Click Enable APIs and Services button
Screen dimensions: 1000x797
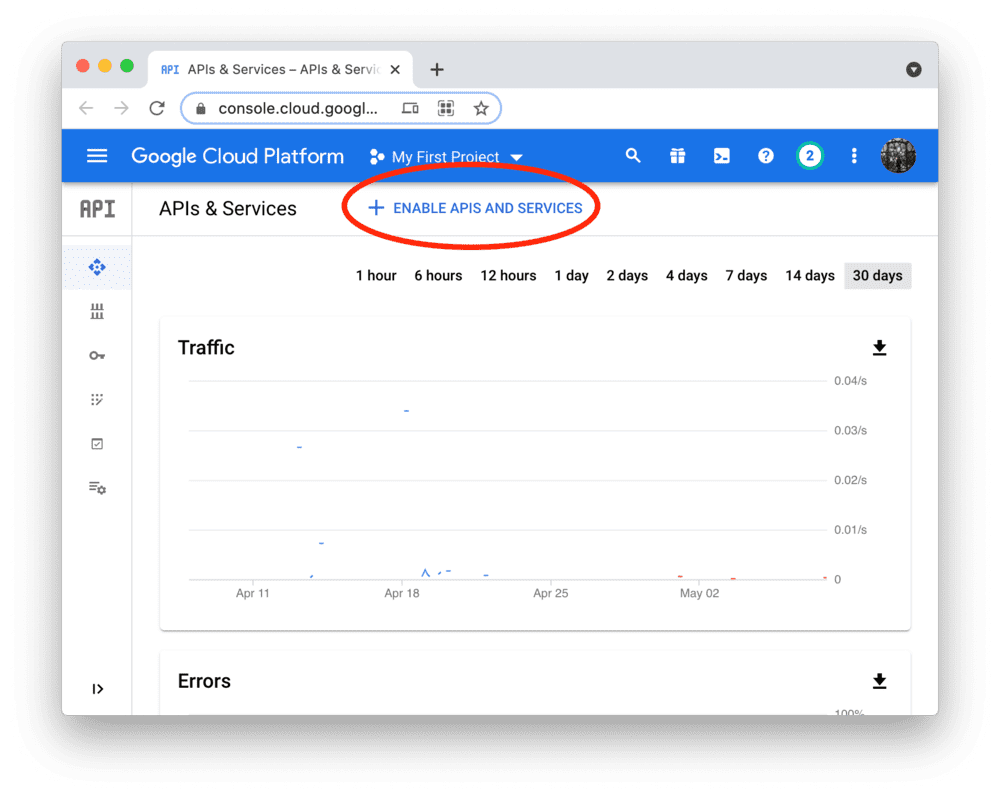[x=475, y=208]
